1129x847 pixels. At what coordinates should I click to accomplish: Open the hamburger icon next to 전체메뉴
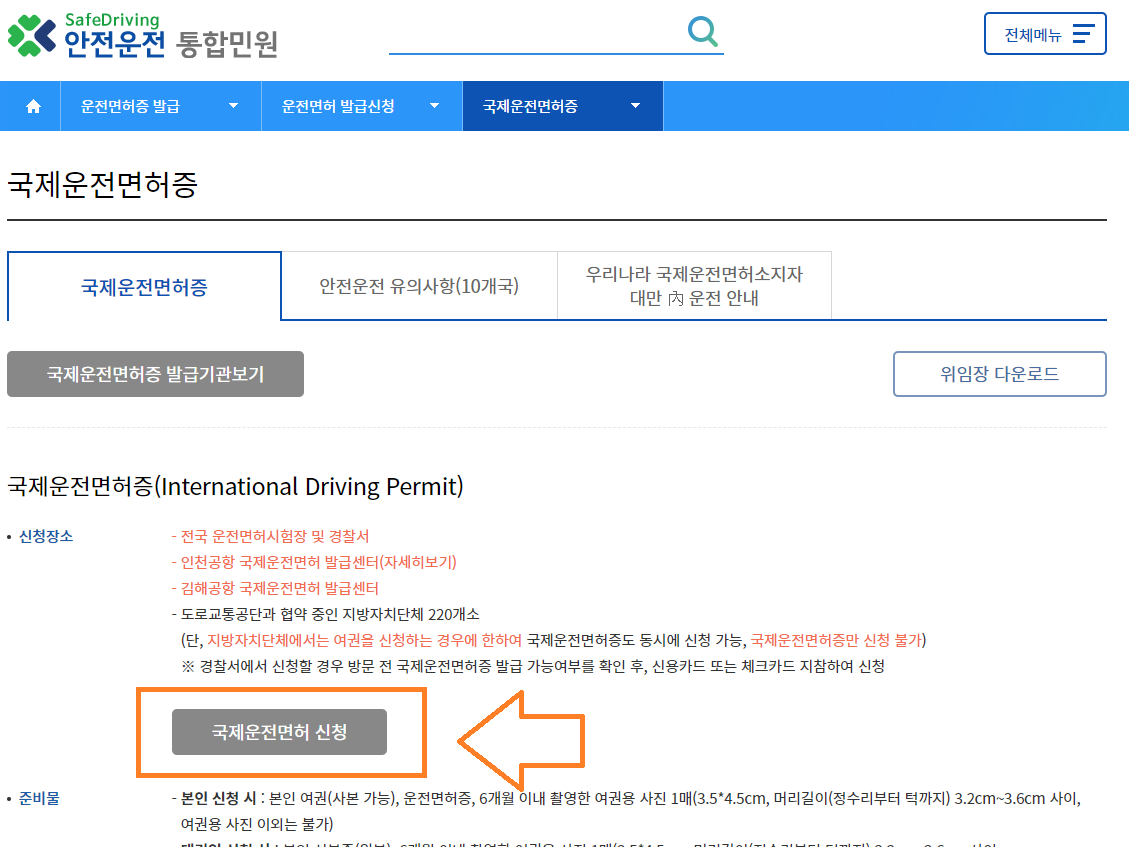1082,33
